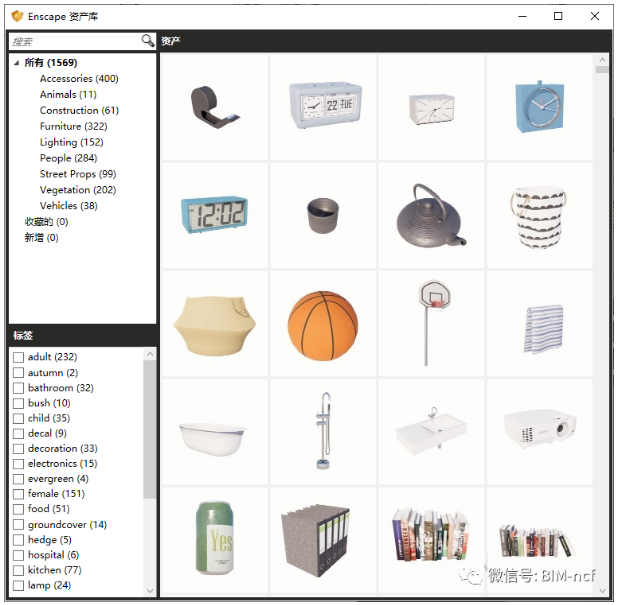Select the woven beige basket asset
The height and width of the screenshot is (605, 617).
[x=215, y=324]
